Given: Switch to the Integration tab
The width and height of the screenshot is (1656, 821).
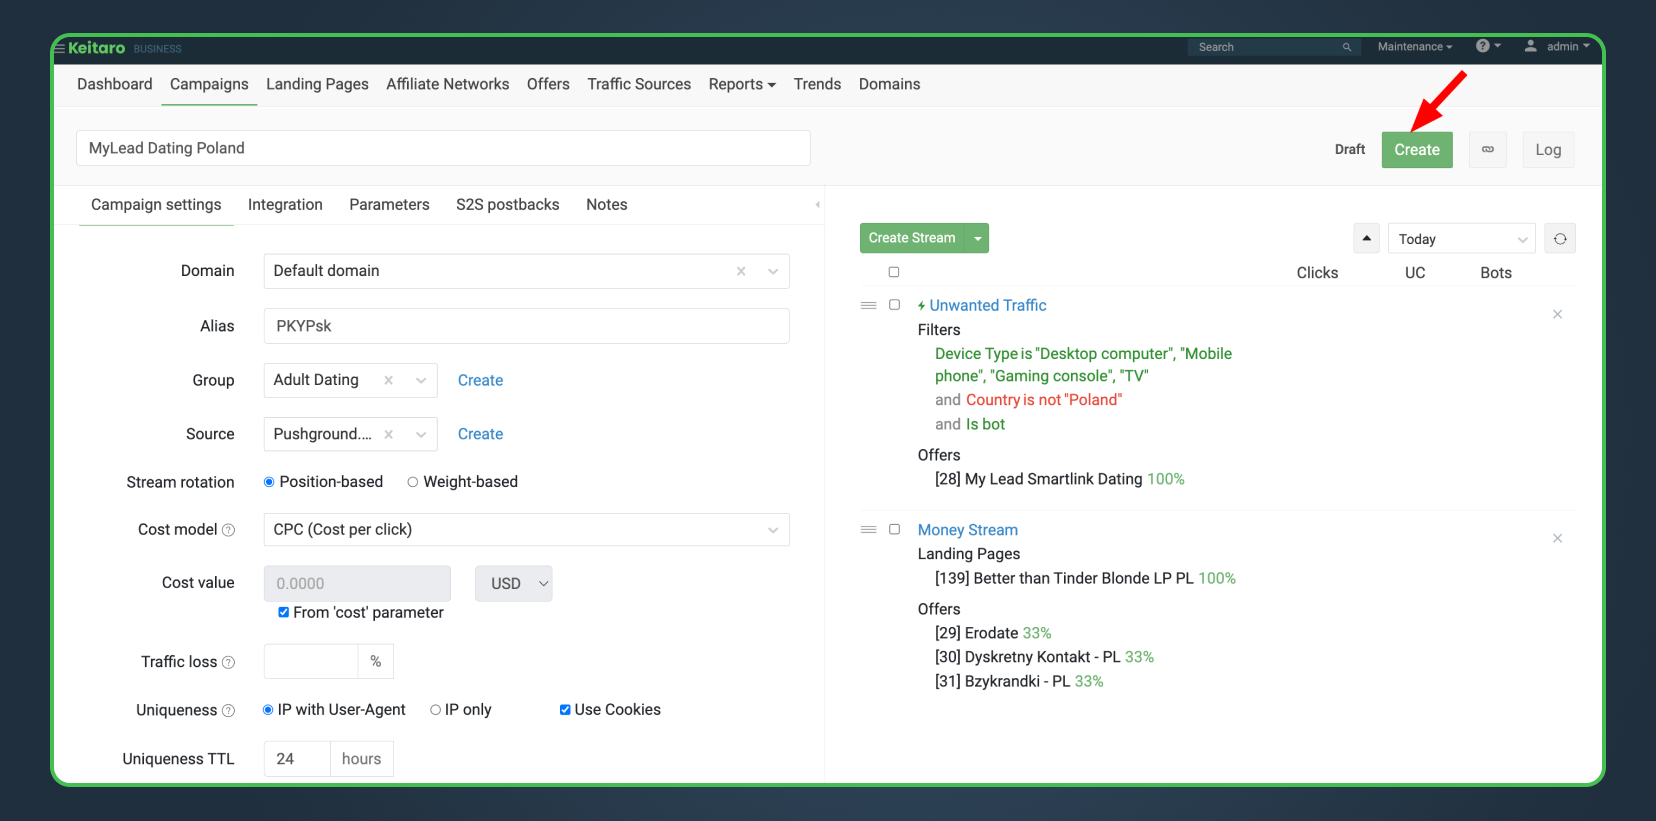Looking at the screenshot, I should [x=285, y=205].
